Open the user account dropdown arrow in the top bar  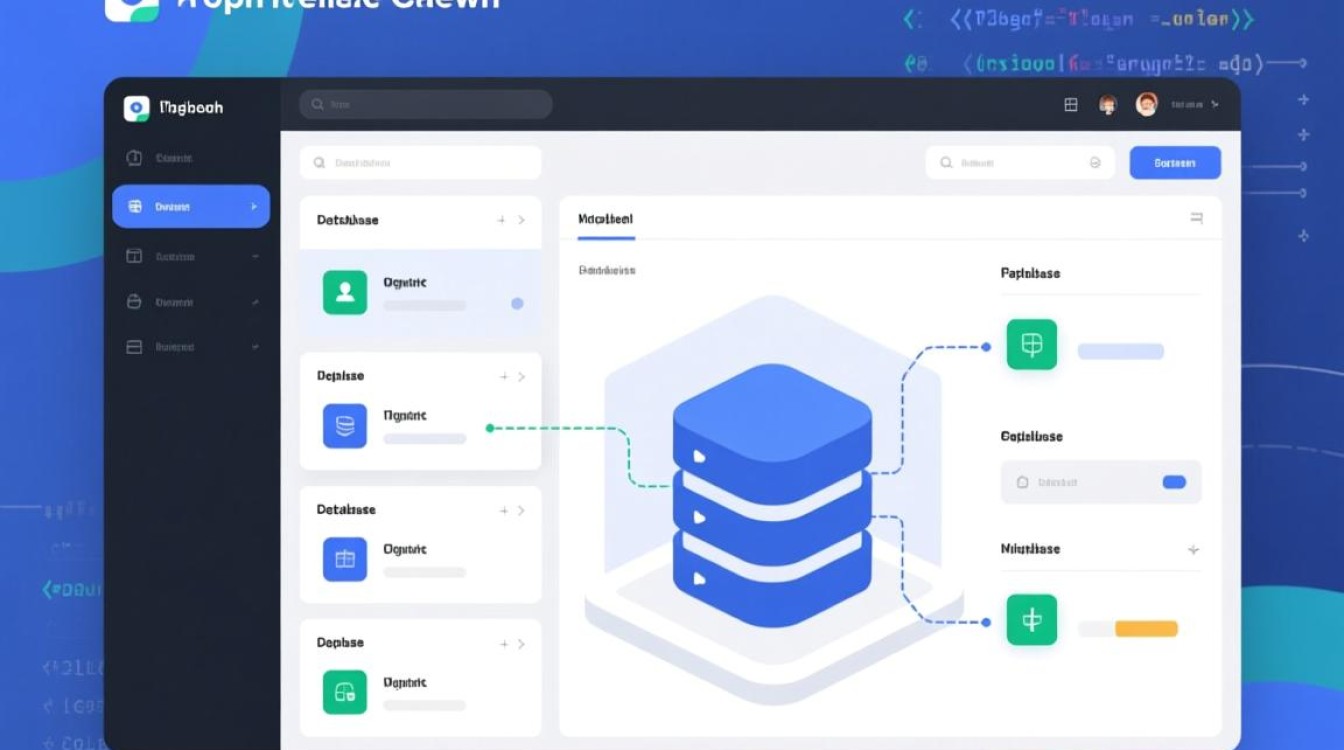point(1214,104)
